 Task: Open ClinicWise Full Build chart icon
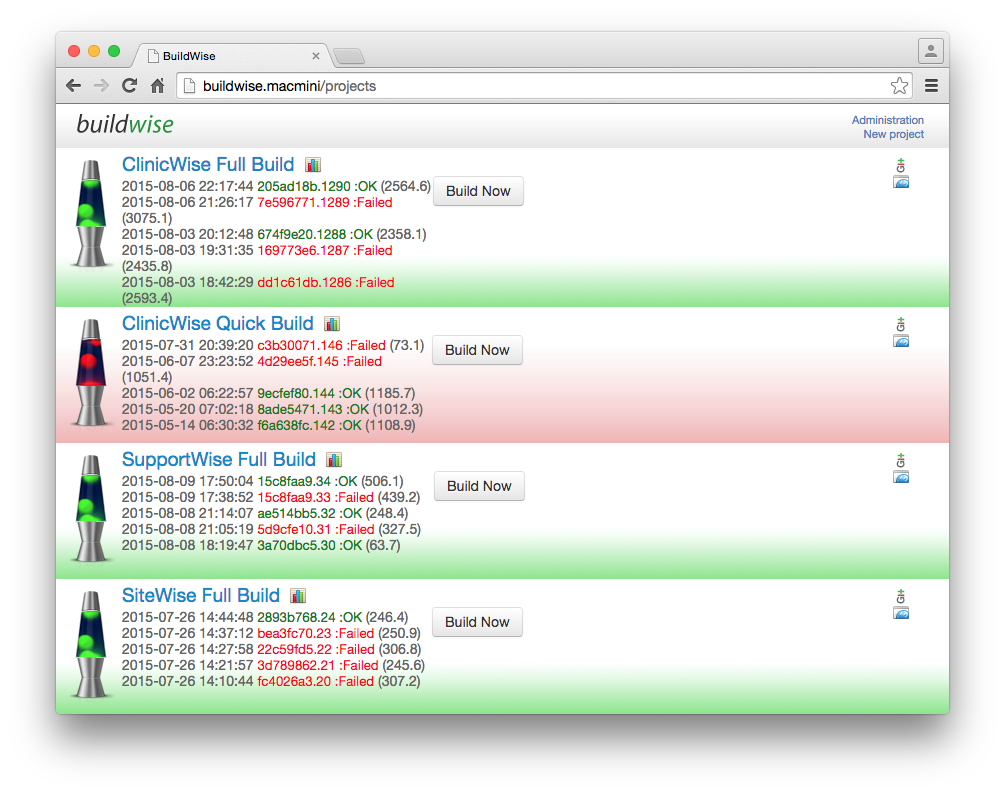(x=313, y=165)
